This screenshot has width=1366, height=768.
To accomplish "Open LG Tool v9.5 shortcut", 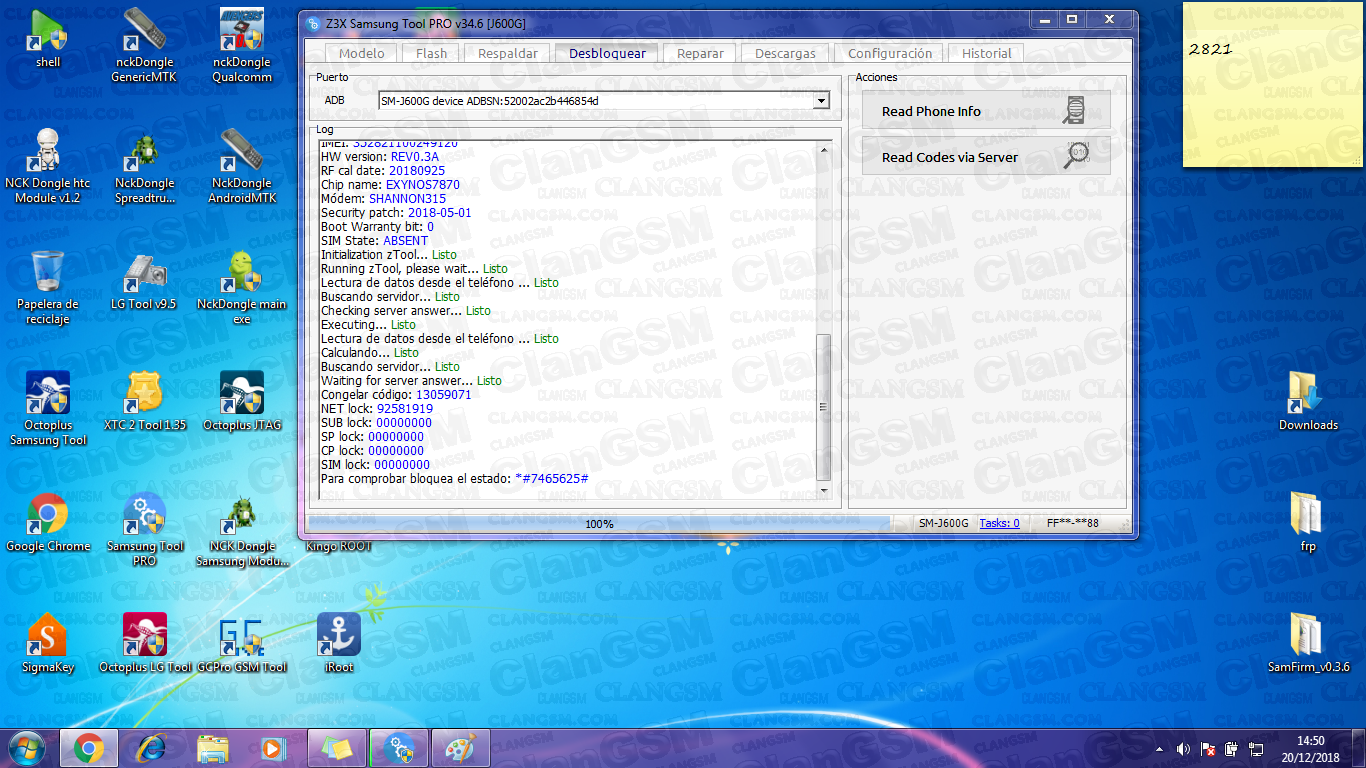I will coord(144,281).
